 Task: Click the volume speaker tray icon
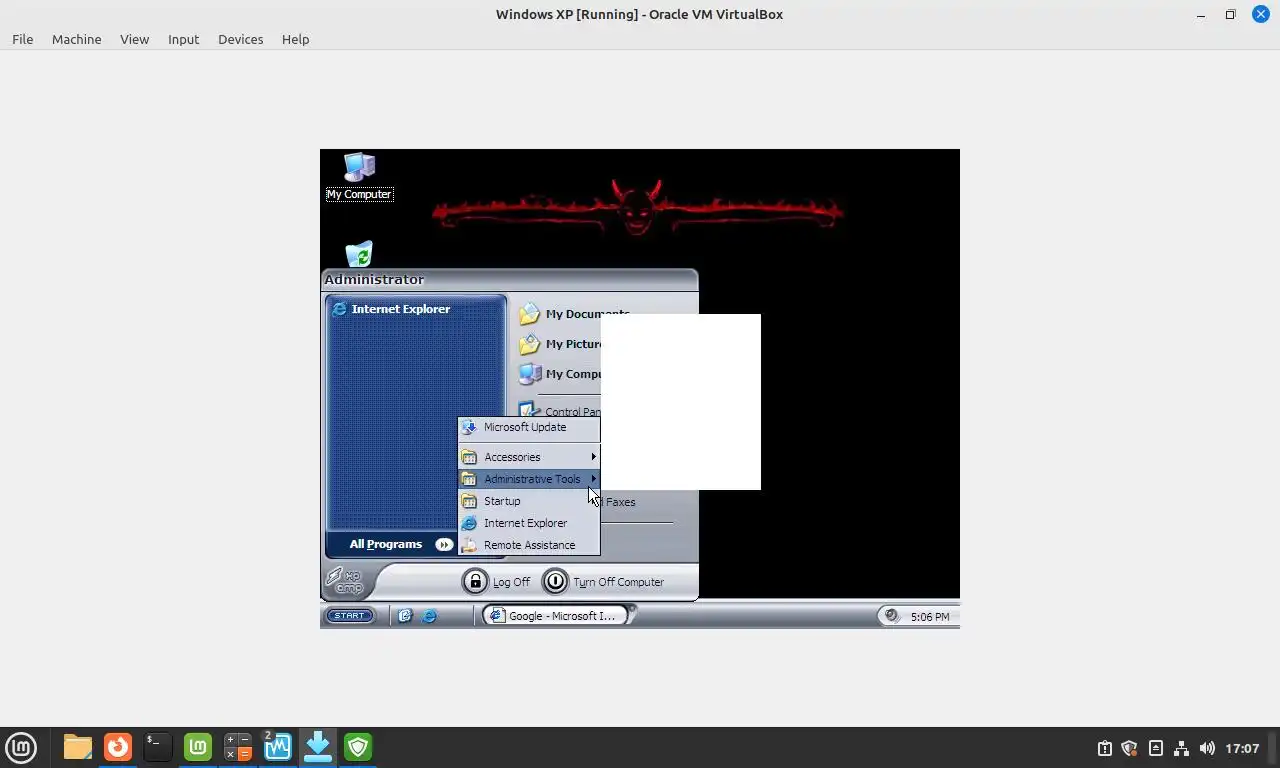pos(1207,748)
